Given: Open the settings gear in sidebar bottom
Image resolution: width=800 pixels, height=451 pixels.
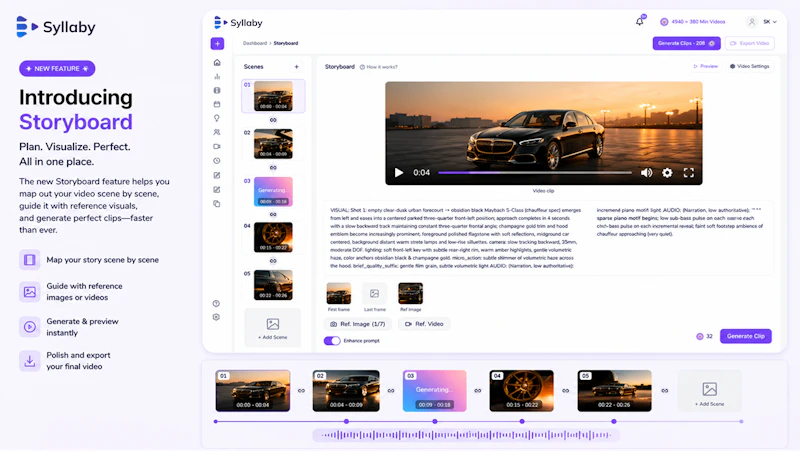Looking at the screenshot, I should [216, 317].
